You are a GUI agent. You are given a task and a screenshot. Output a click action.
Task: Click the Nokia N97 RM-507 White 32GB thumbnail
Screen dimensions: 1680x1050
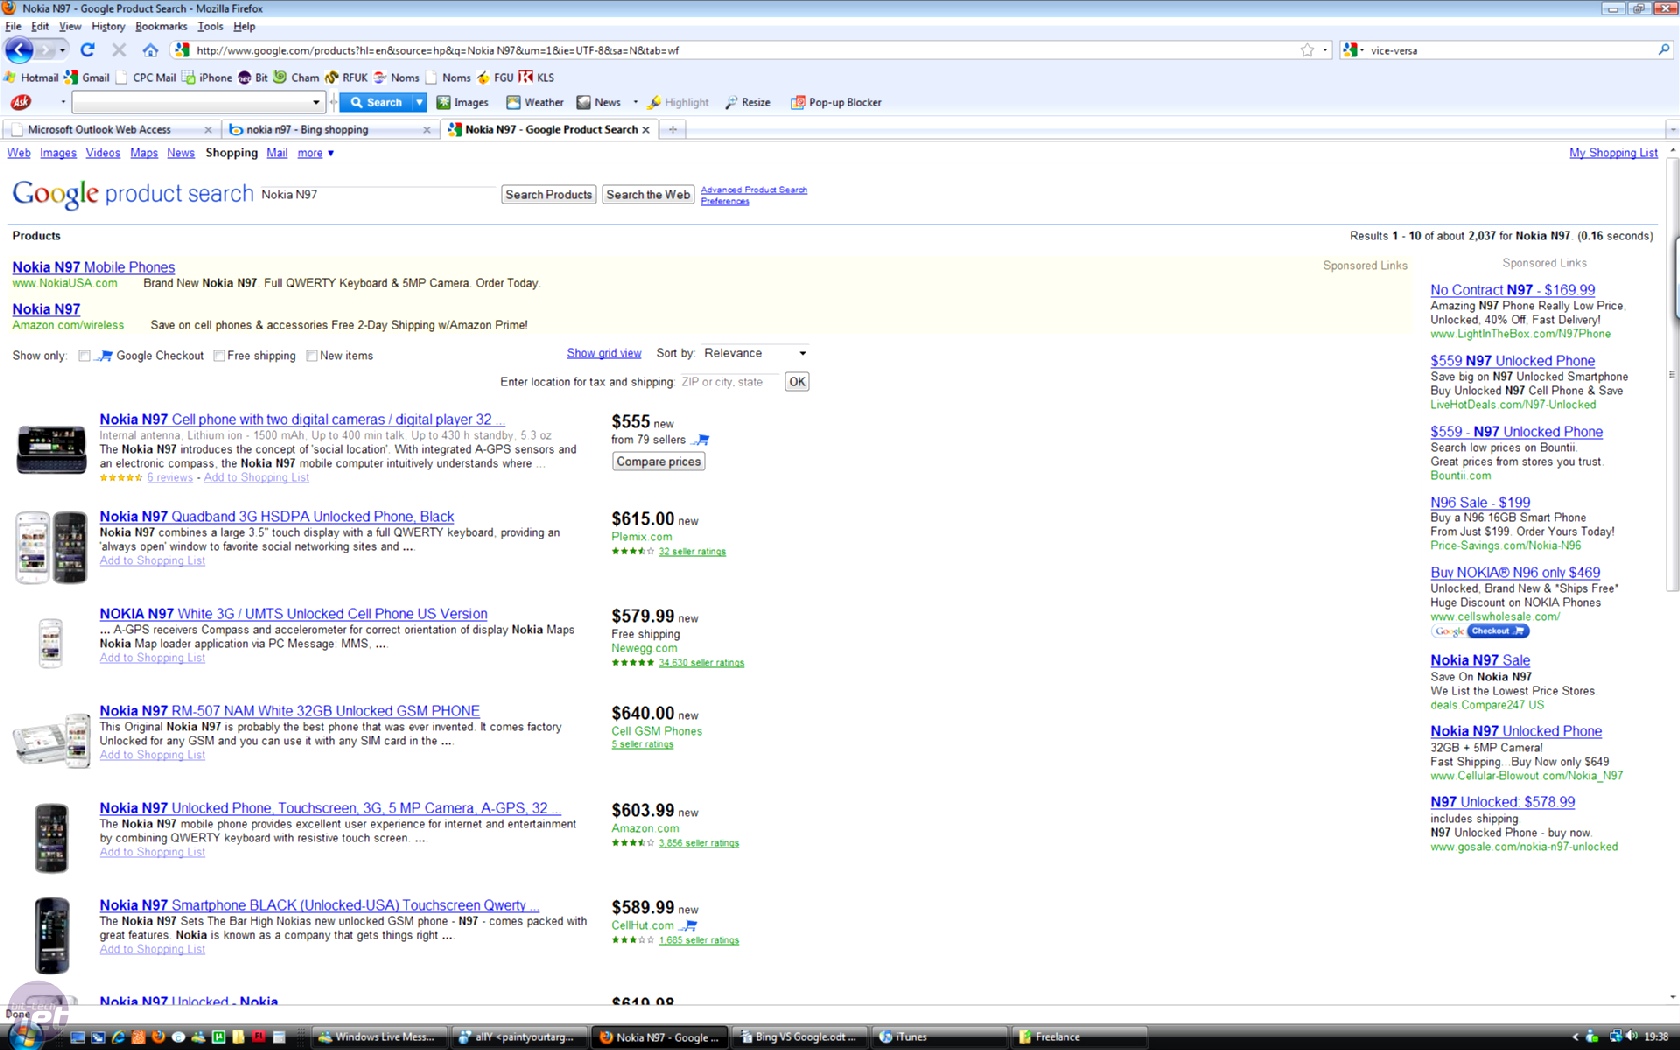point(52,740)
